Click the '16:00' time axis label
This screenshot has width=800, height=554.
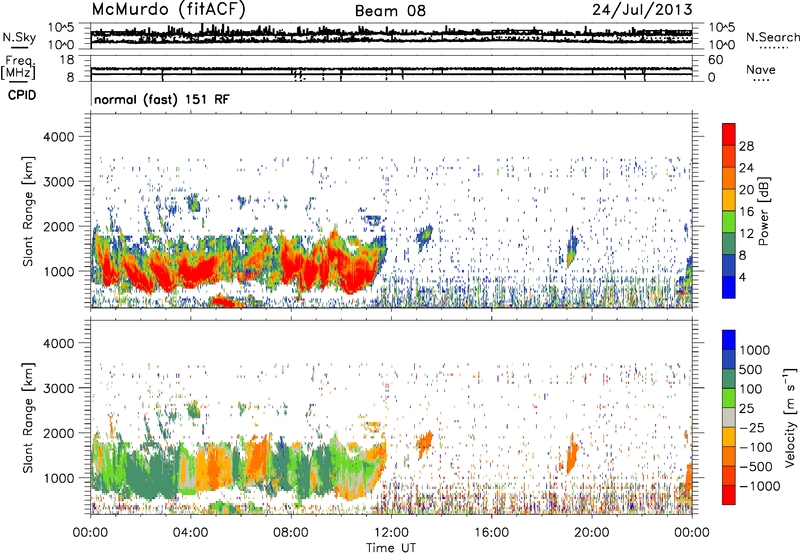click(x=491, y=533)
